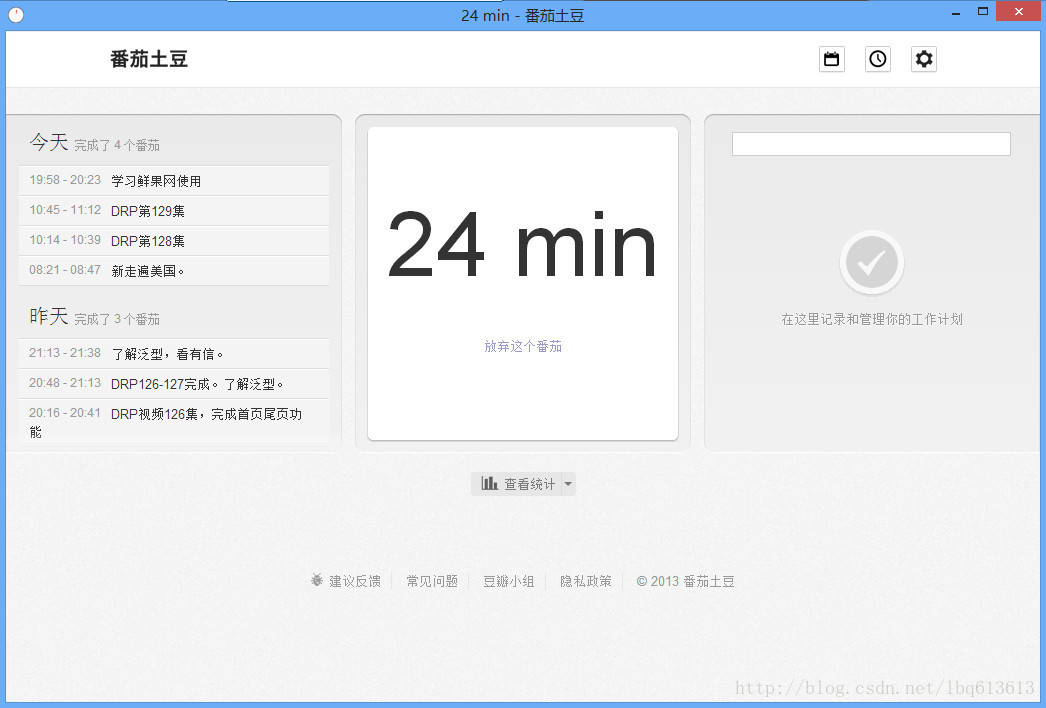This screenshot has height=708, width=1046.
Task: Select the DRP第129集 entry
Action: pyautogui.click(x=174, y=210)
